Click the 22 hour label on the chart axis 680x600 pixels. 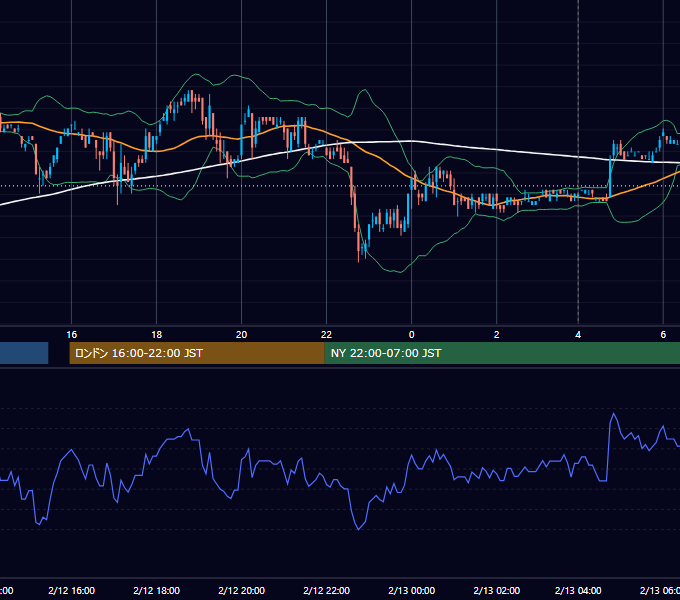tap(327, 335)
